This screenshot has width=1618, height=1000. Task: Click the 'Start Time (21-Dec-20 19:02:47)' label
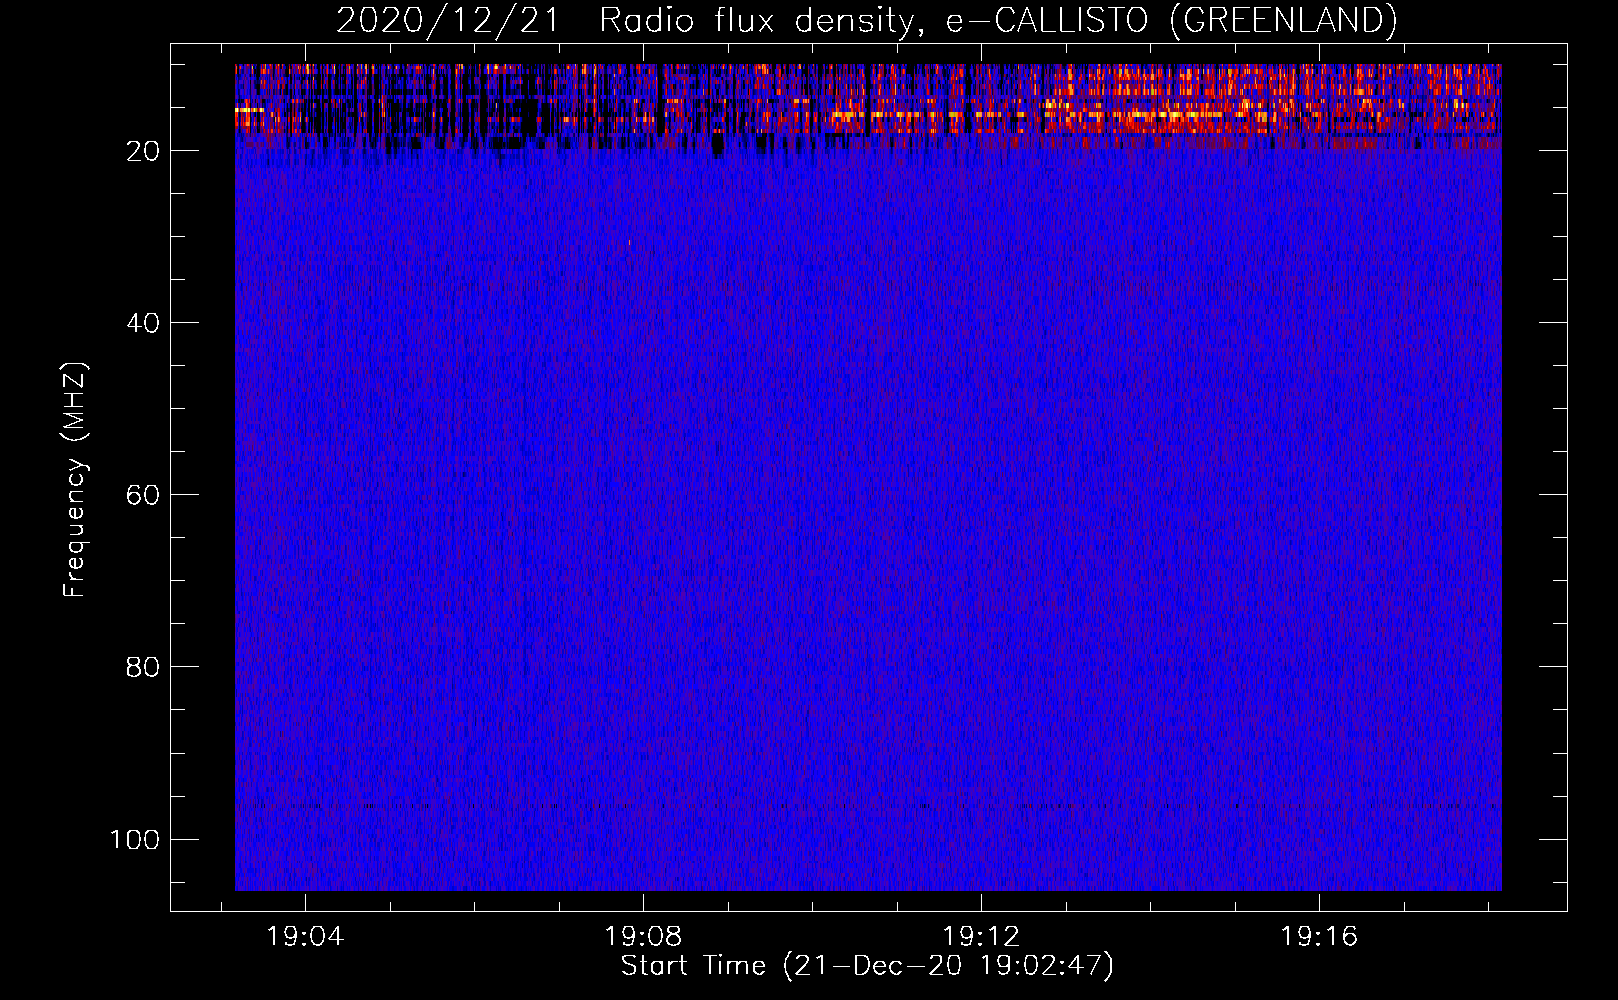click(867, 966)
